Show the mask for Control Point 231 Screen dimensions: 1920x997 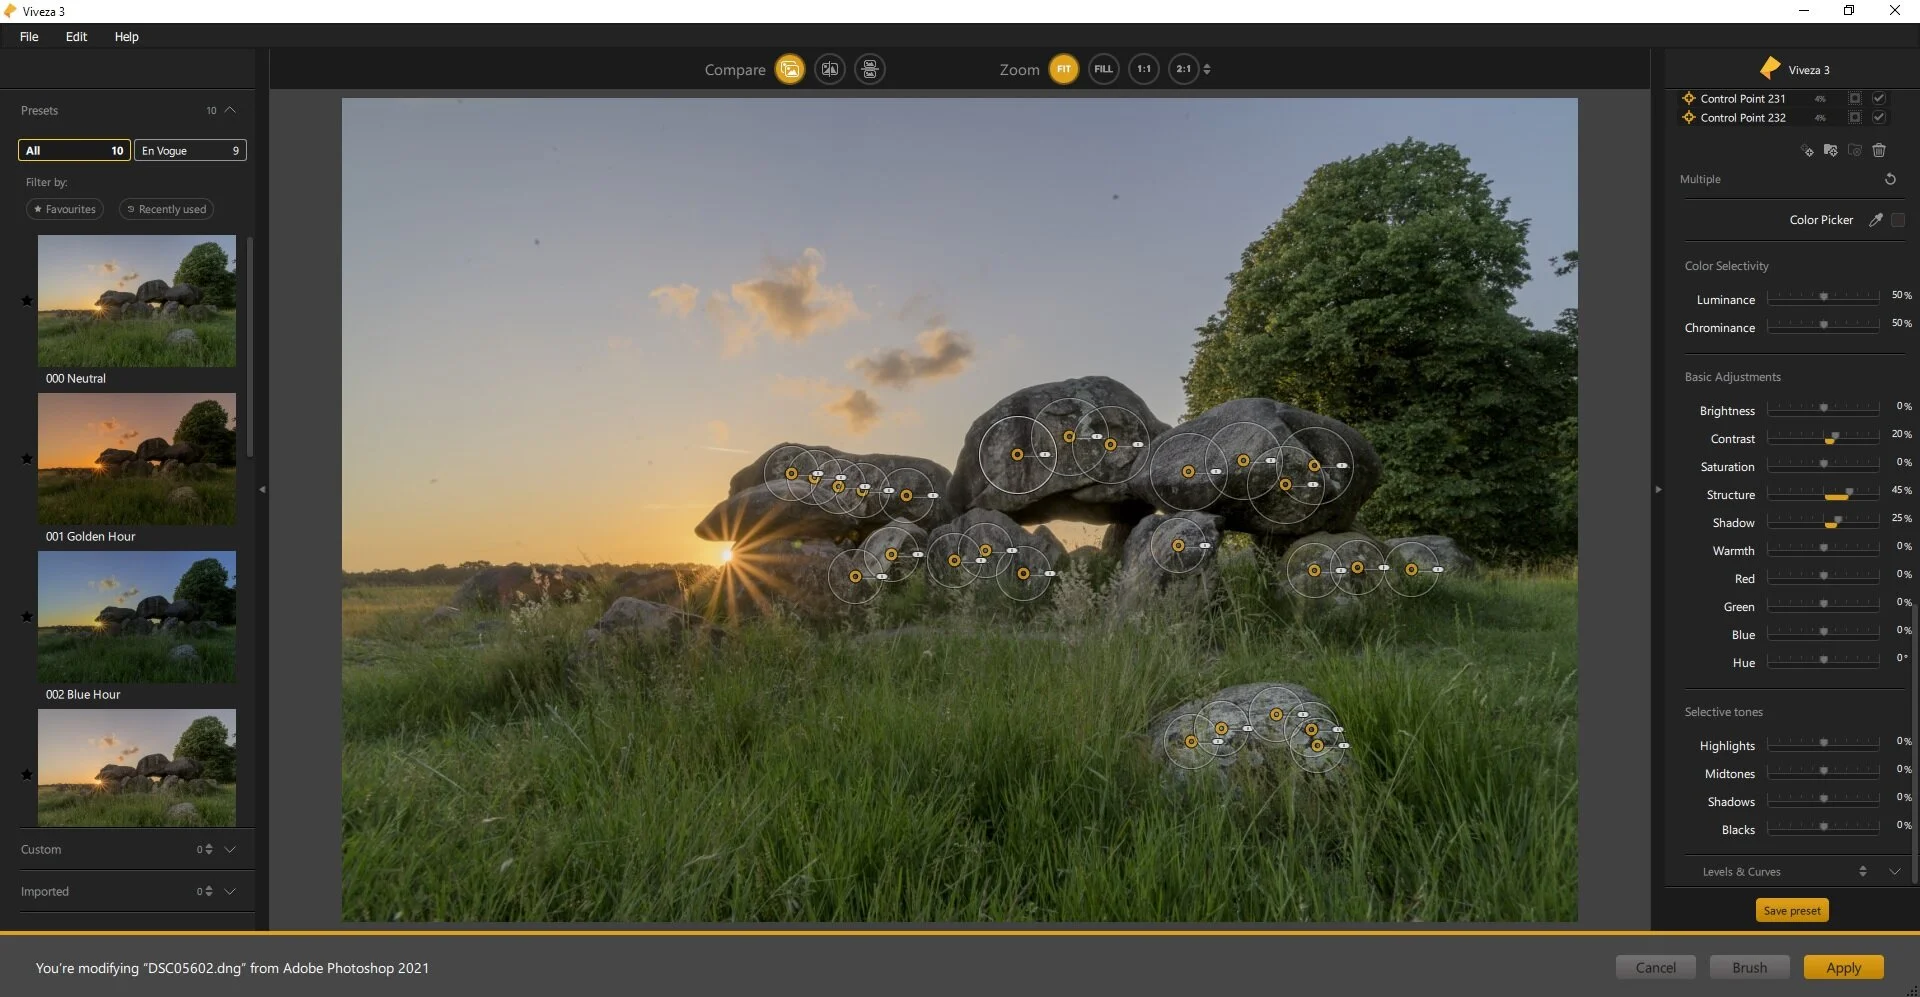tap(1855, 98)
